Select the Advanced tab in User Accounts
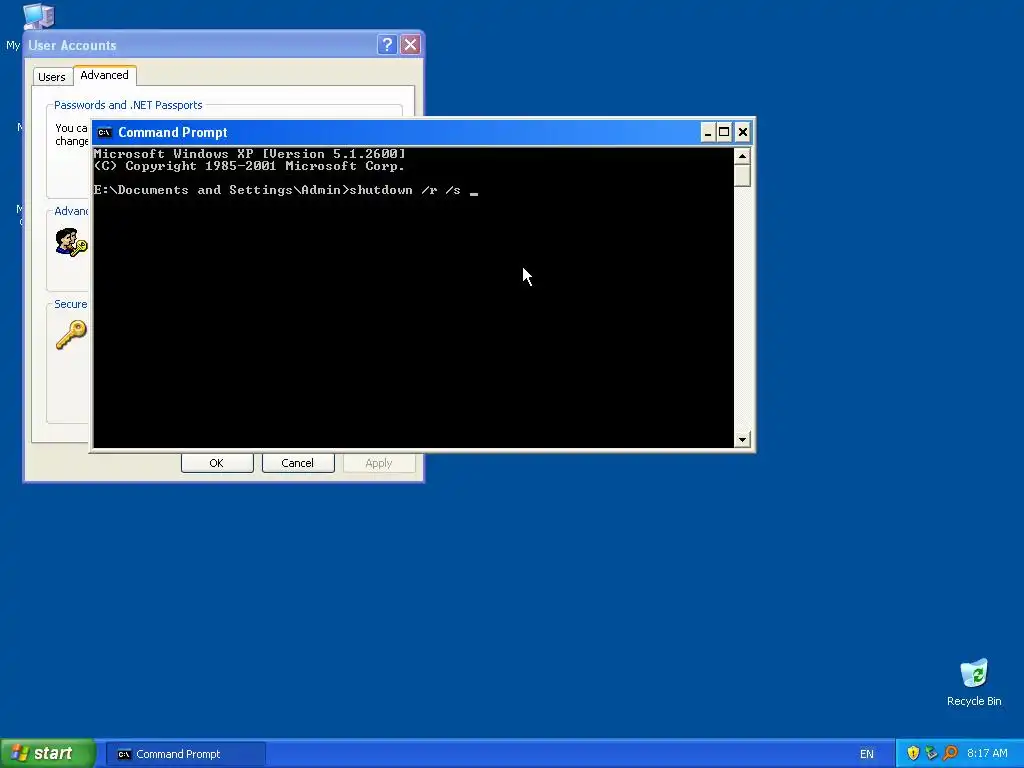The width and height of the screenshot is (1024, 768). pos(104,75)
